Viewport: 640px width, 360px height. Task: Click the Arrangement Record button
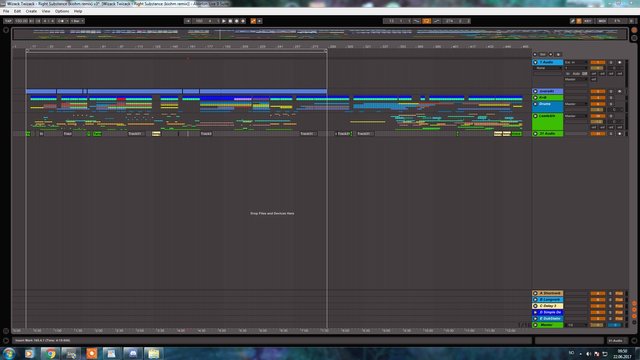tap(236, 21)
